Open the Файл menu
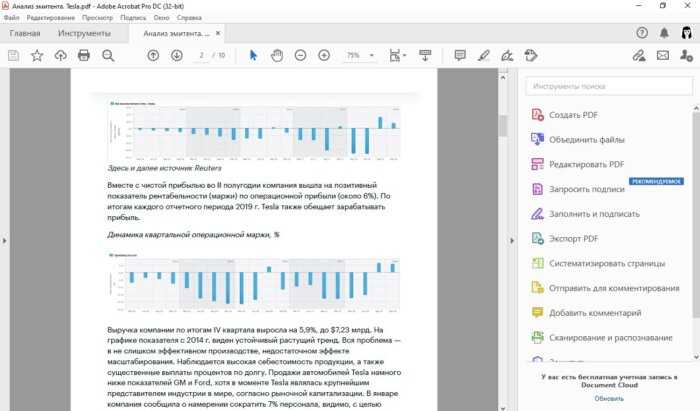700x411 pixels. point(12,18)
